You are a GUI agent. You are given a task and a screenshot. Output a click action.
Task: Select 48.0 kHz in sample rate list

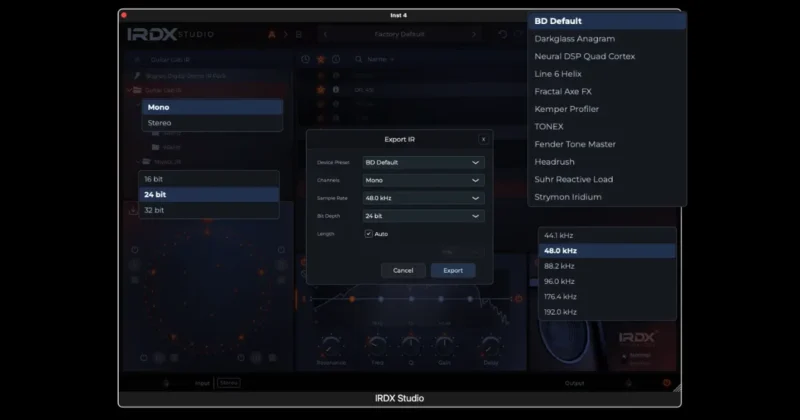click(x=607, y=251)
